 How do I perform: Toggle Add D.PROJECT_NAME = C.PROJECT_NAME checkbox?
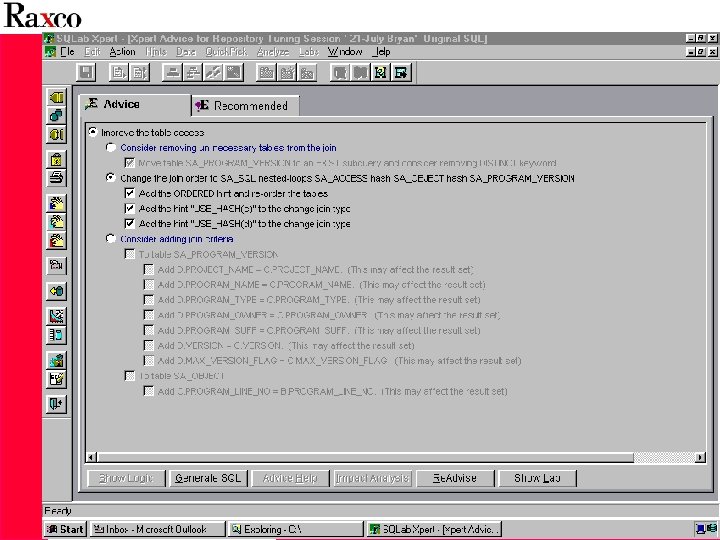pyautogui.click(x=149, y=269)
